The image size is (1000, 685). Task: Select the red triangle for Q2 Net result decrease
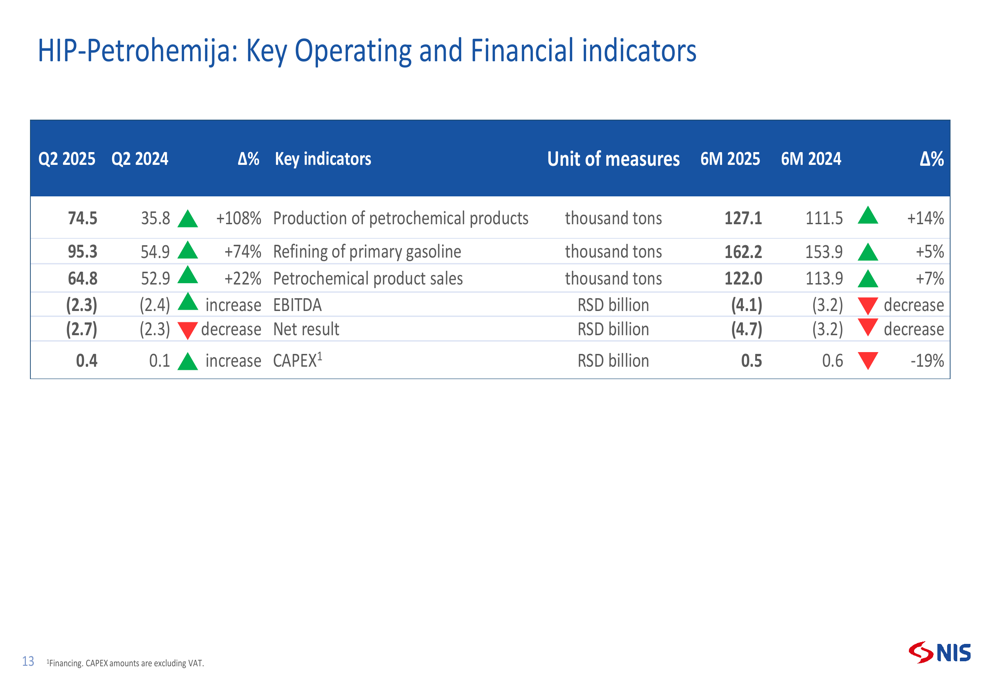point(188,330)
